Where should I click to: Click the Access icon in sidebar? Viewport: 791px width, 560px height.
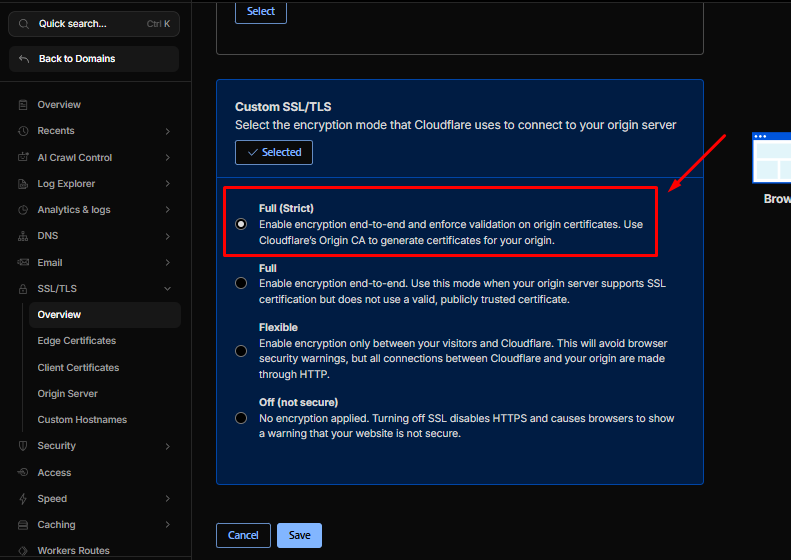23,473
